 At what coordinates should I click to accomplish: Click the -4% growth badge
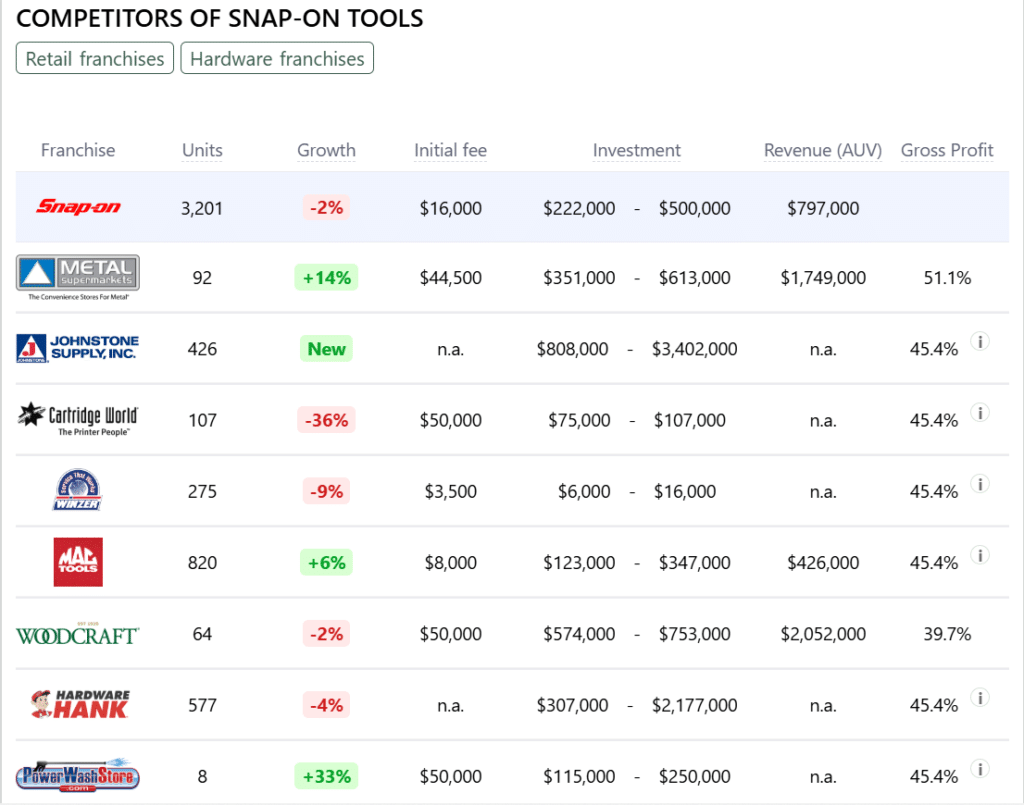click(326, 704)
